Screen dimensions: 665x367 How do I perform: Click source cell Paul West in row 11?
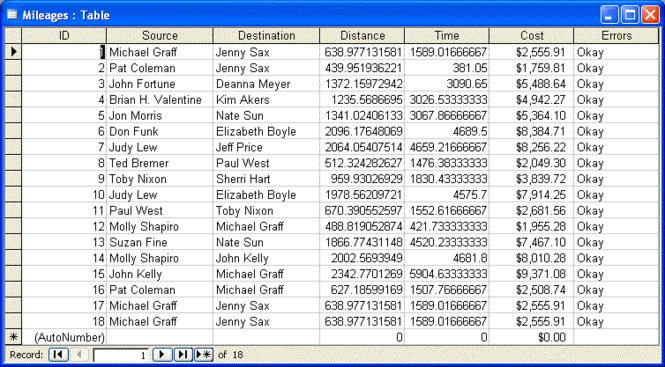click(159, 211)
